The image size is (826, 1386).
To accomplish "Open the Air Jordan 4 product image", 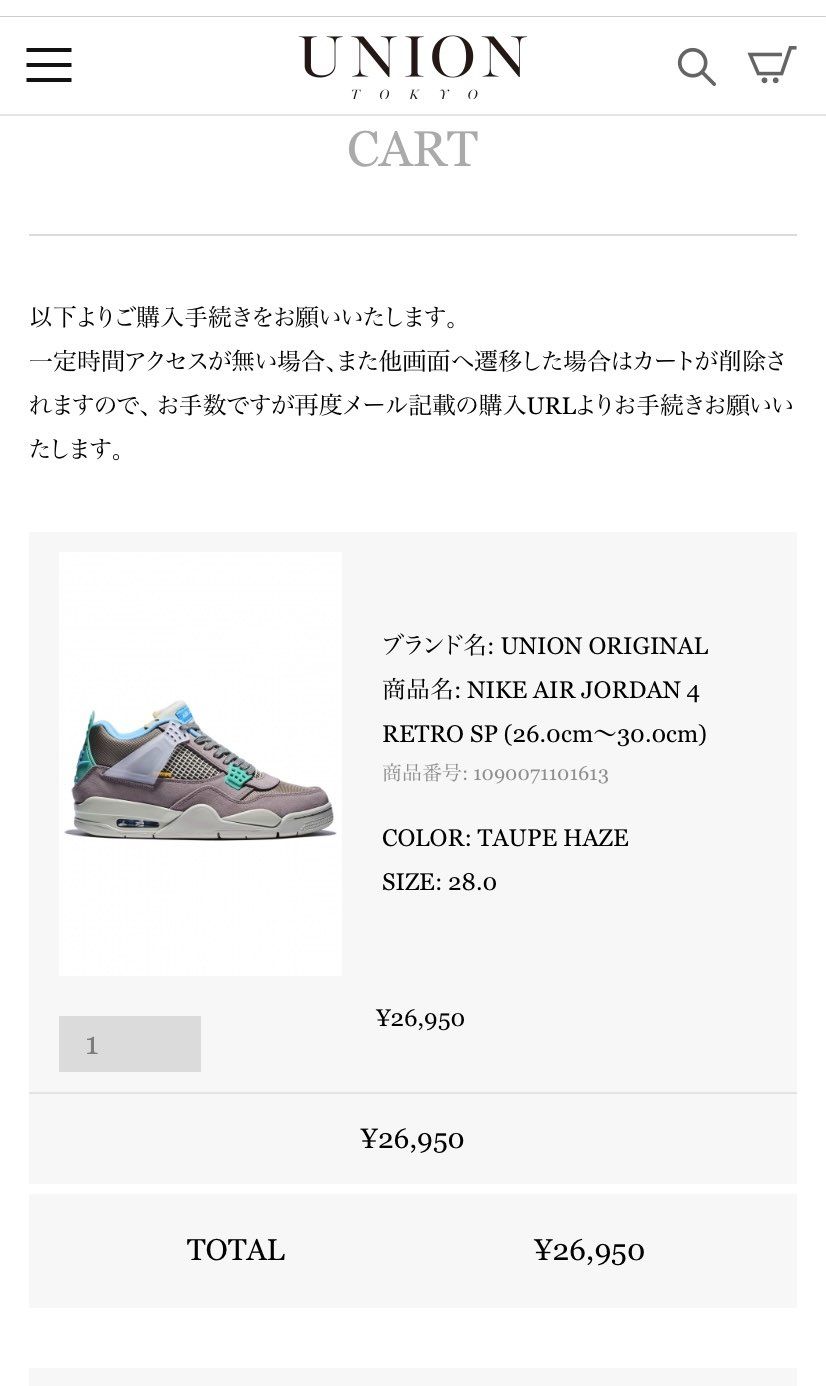I will tap(200, 764).
